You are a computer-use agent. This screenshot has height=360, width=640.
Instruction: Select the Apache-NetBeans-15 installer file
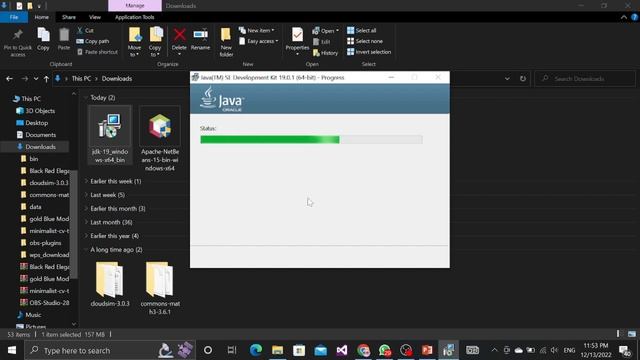tap(160, 139)
